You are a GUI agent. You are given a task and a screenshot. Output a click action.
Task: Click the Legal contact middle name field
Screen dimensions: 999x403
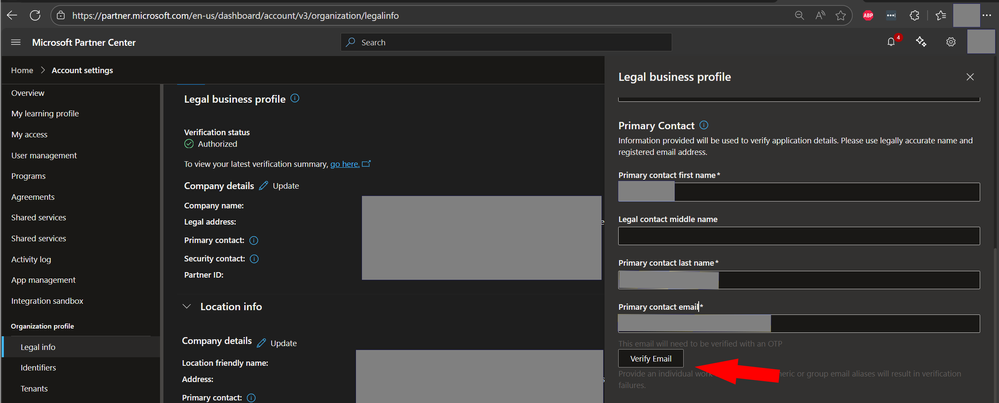[799, 236]
